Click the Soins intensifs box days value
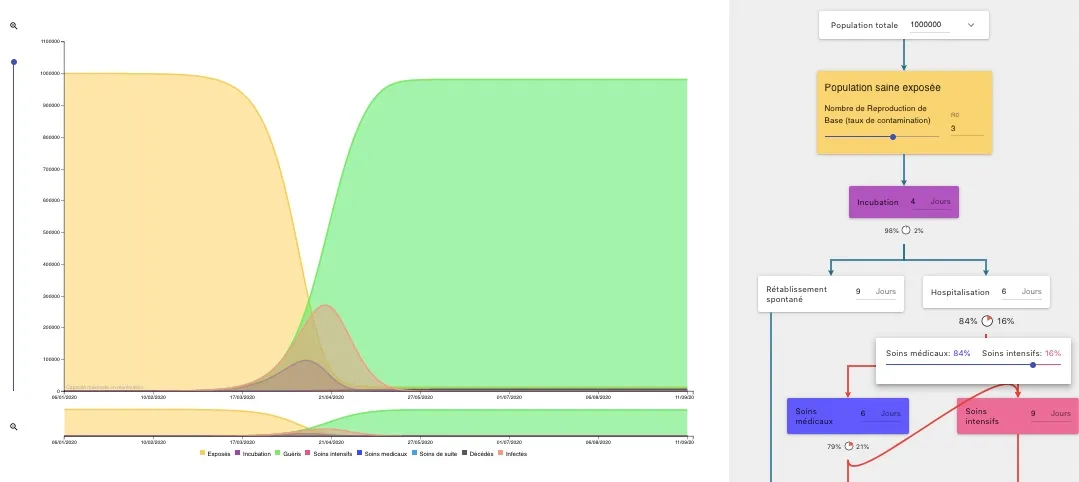 1033,412
